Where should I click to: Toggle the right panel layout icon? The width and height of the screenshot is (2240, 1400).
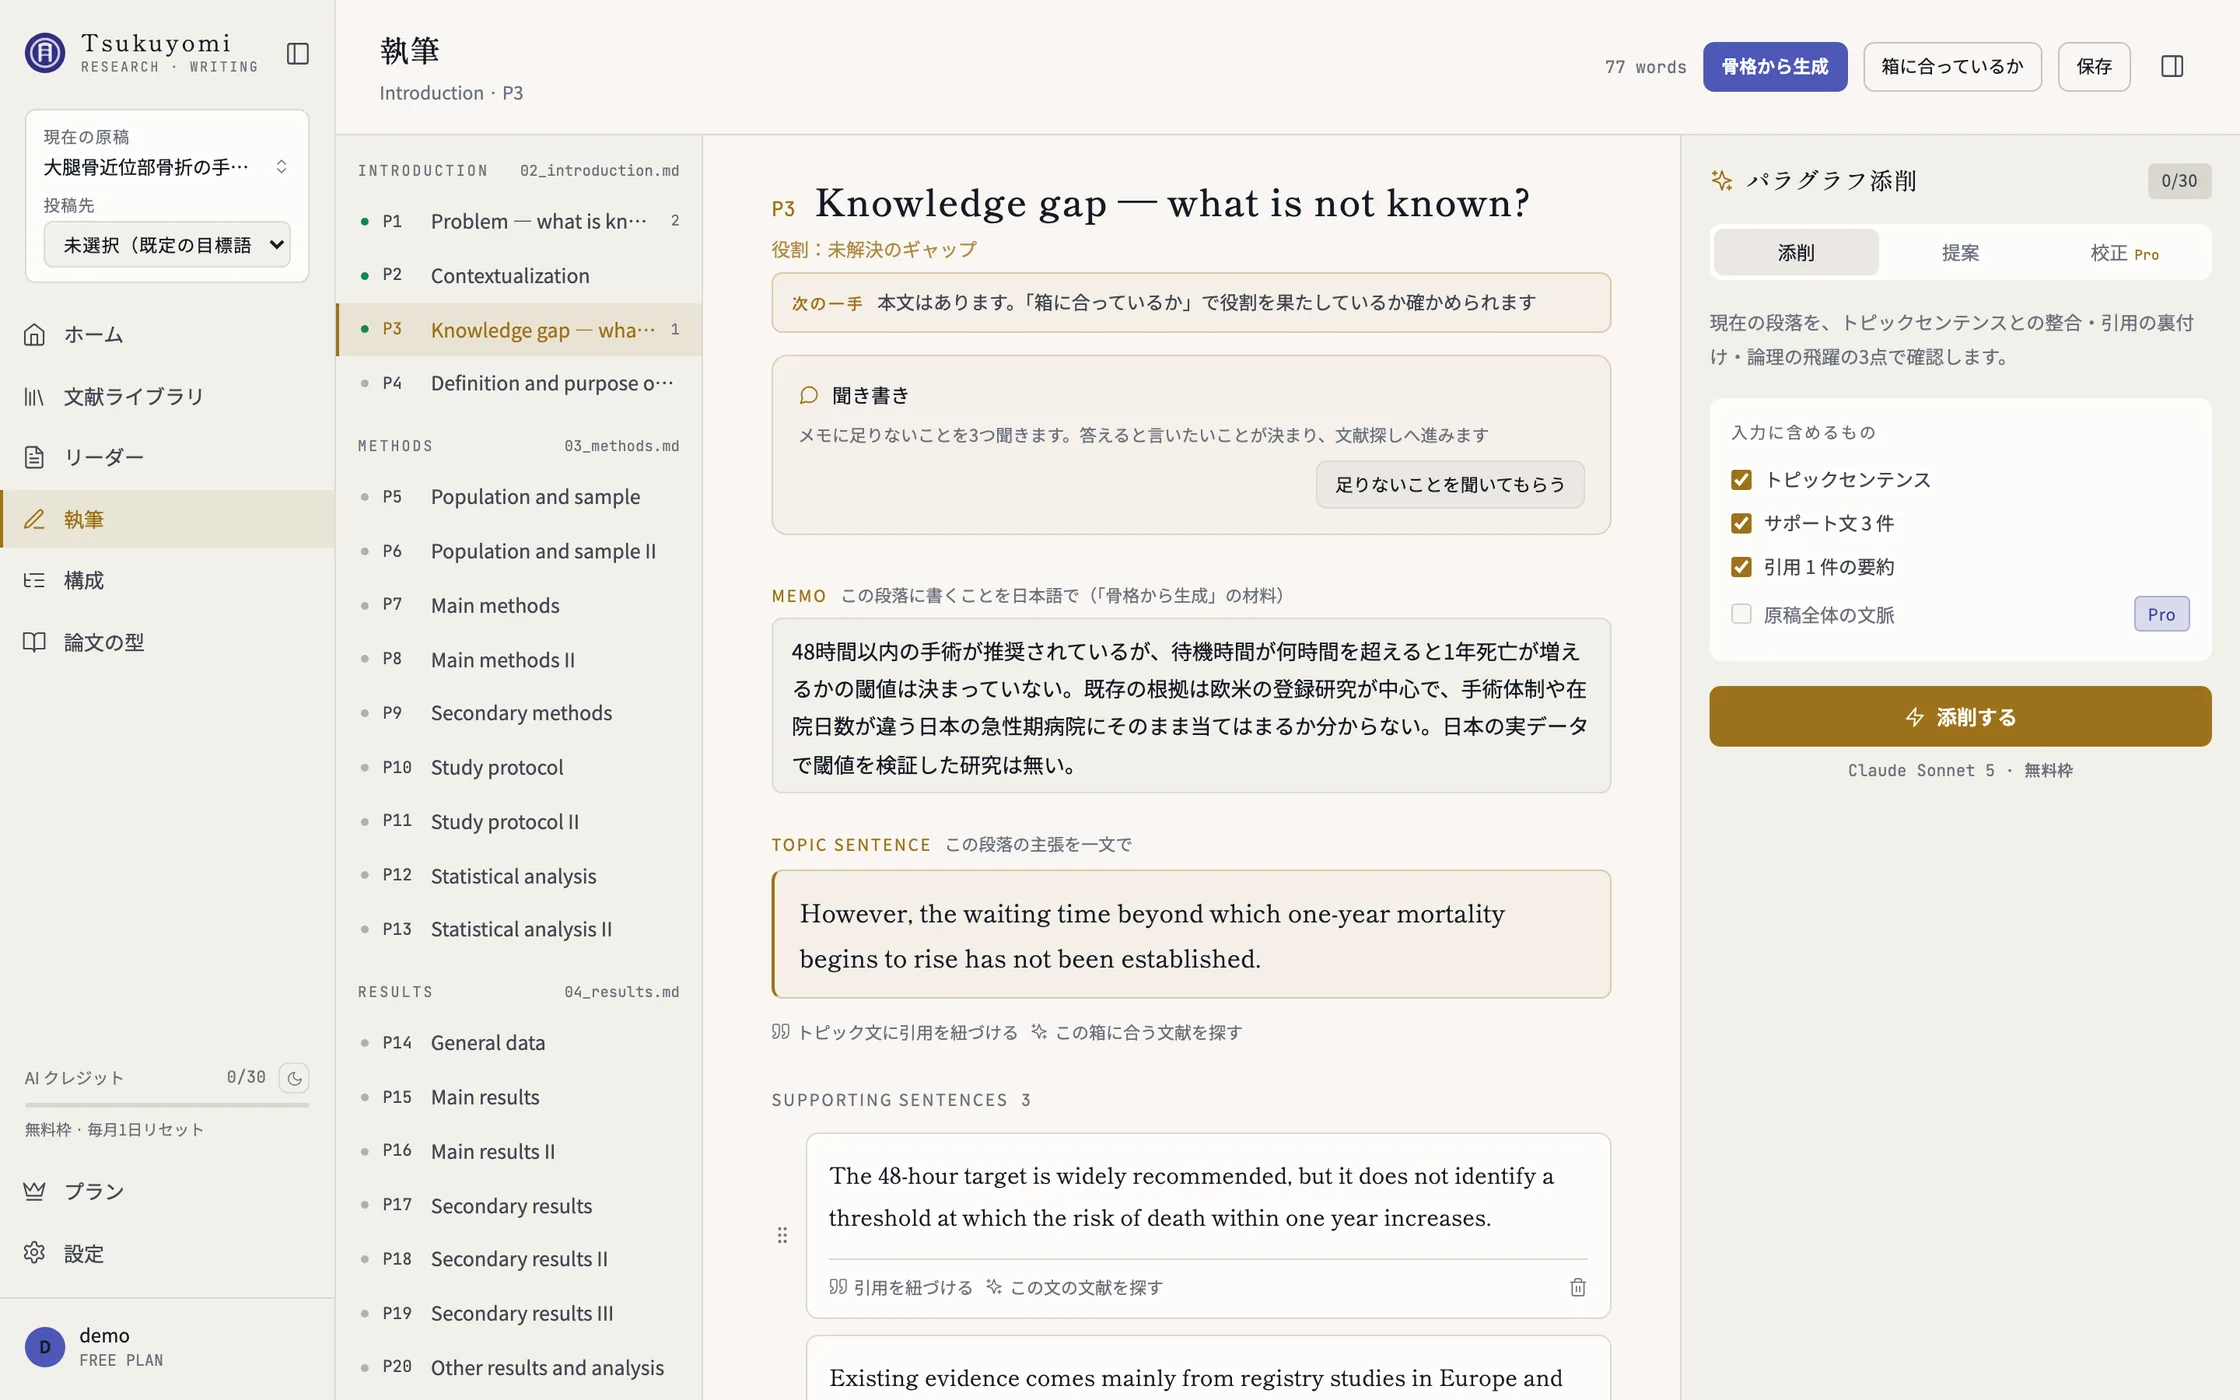point(2172,66)
